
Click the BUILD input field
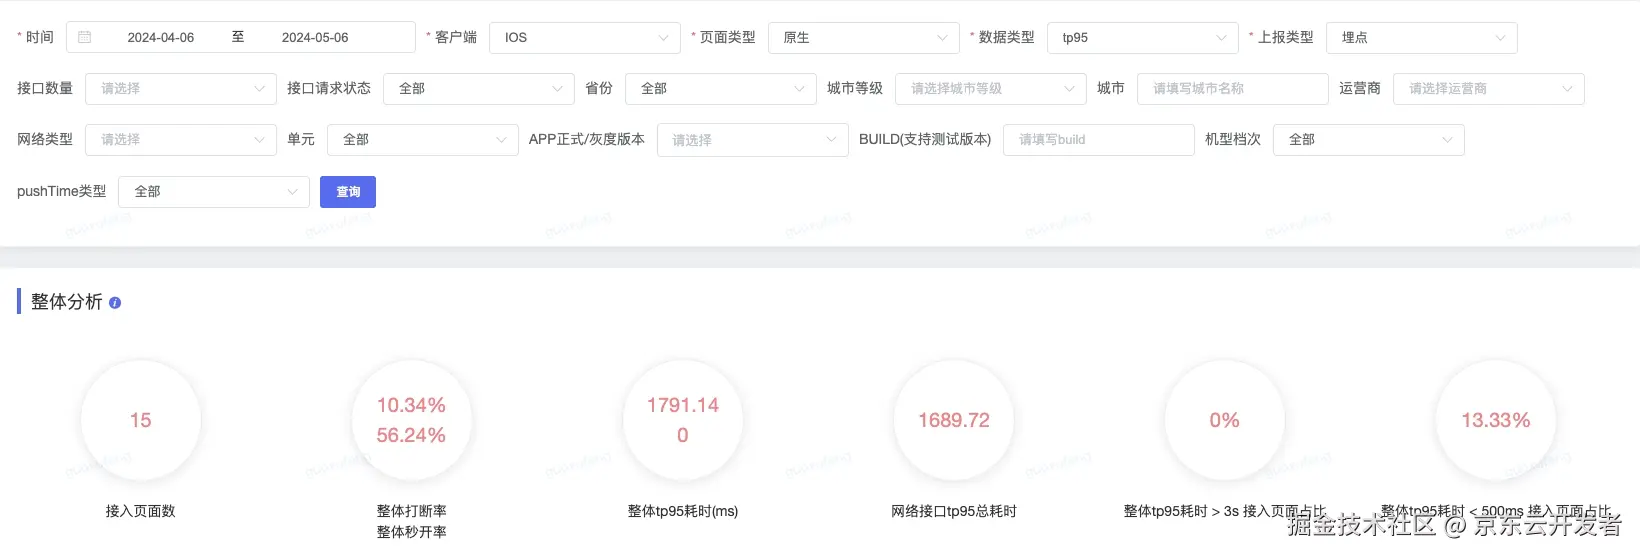tap(1099, 140)
